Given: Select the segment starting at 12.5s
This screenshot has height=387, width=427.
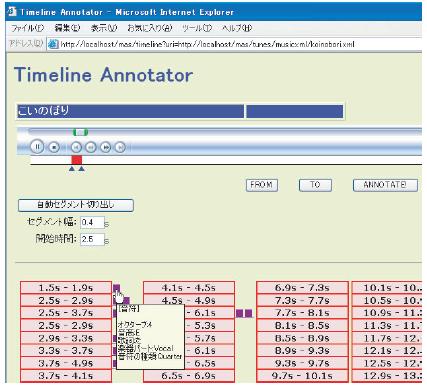Looking at the screenshot, I should click(x=387, y=363).
